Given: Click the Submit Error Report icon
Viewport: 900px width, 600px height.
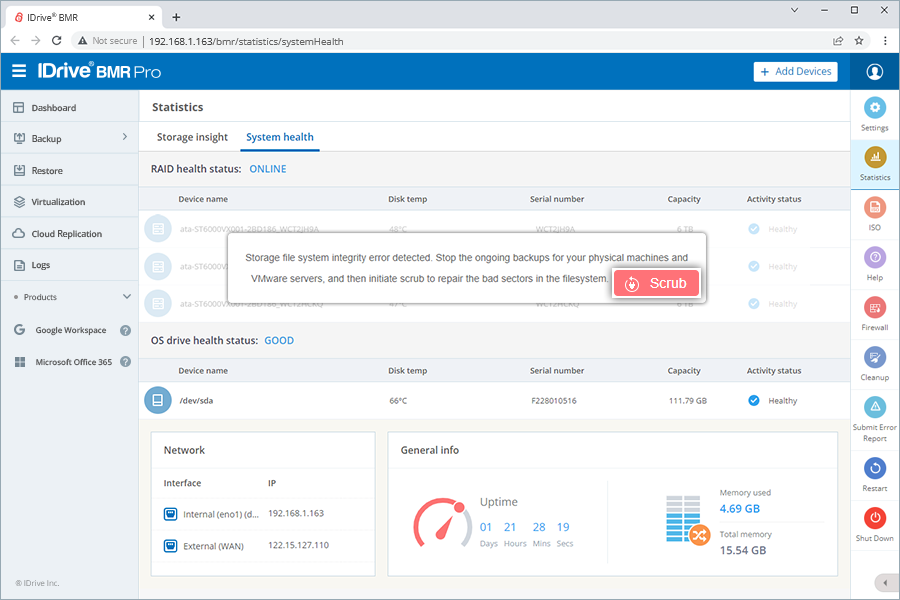Looking at the screenshot, I should coord(875,408).
